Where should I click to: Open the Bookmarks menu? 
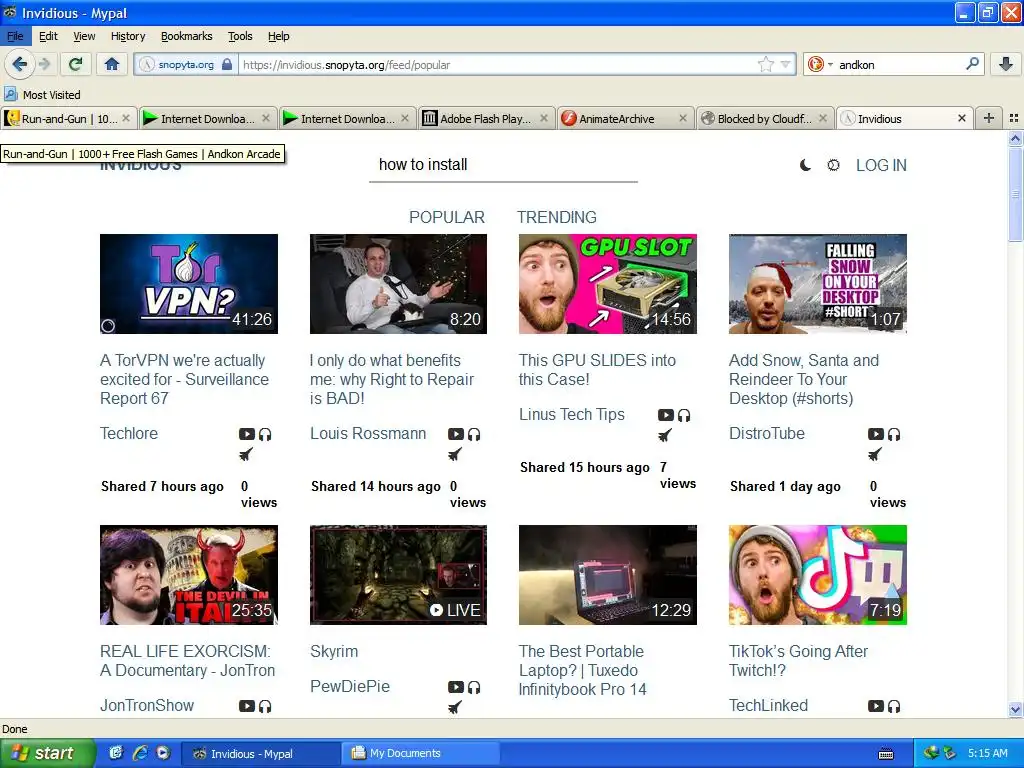click(x=186, y=36)
